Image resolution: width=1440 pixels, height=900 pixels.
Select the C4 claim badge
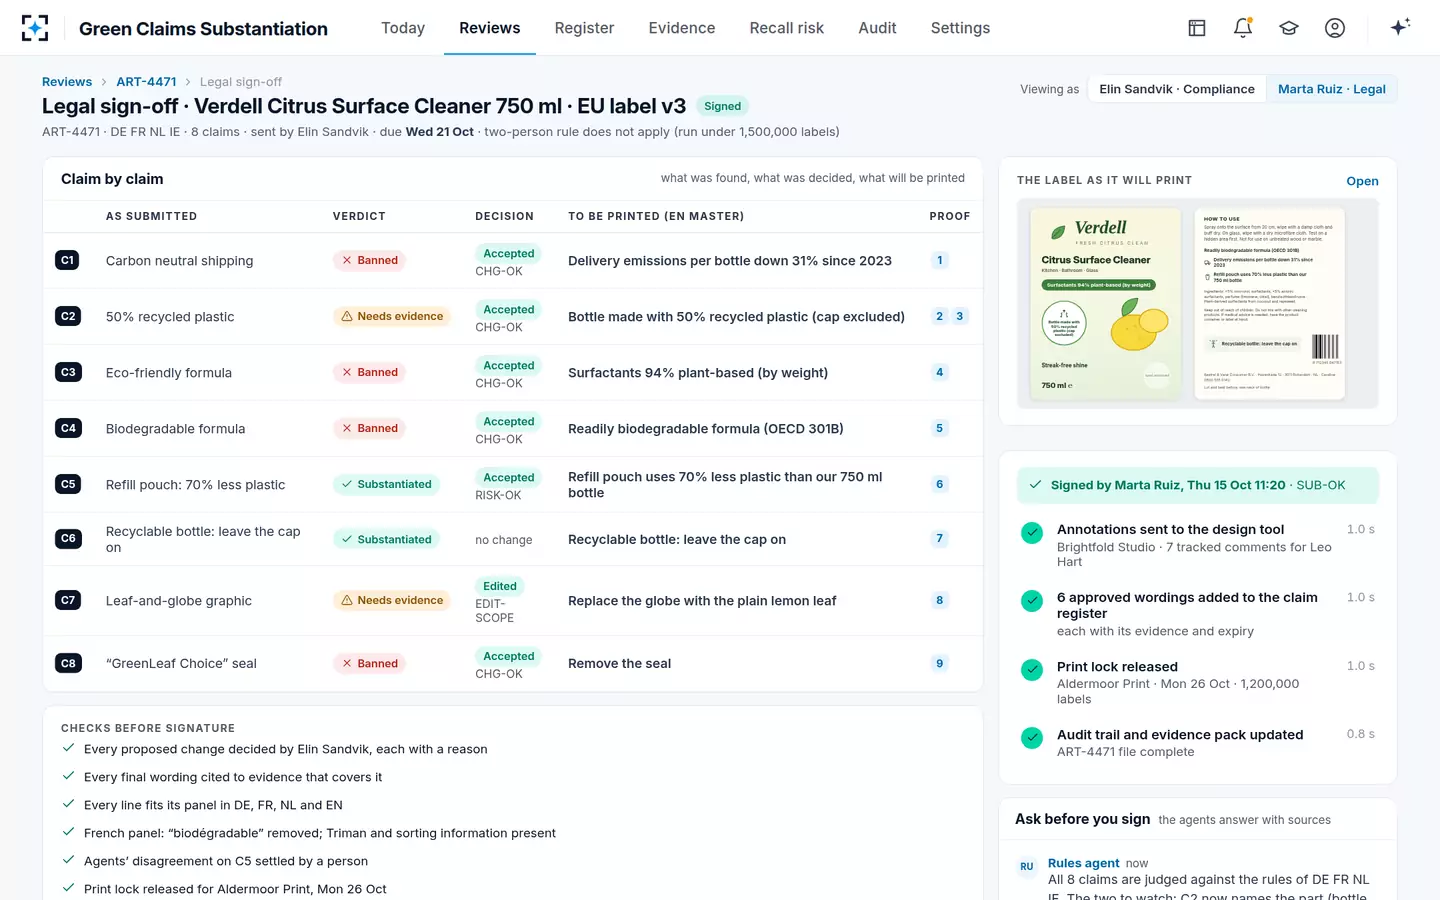coord(68,428)
